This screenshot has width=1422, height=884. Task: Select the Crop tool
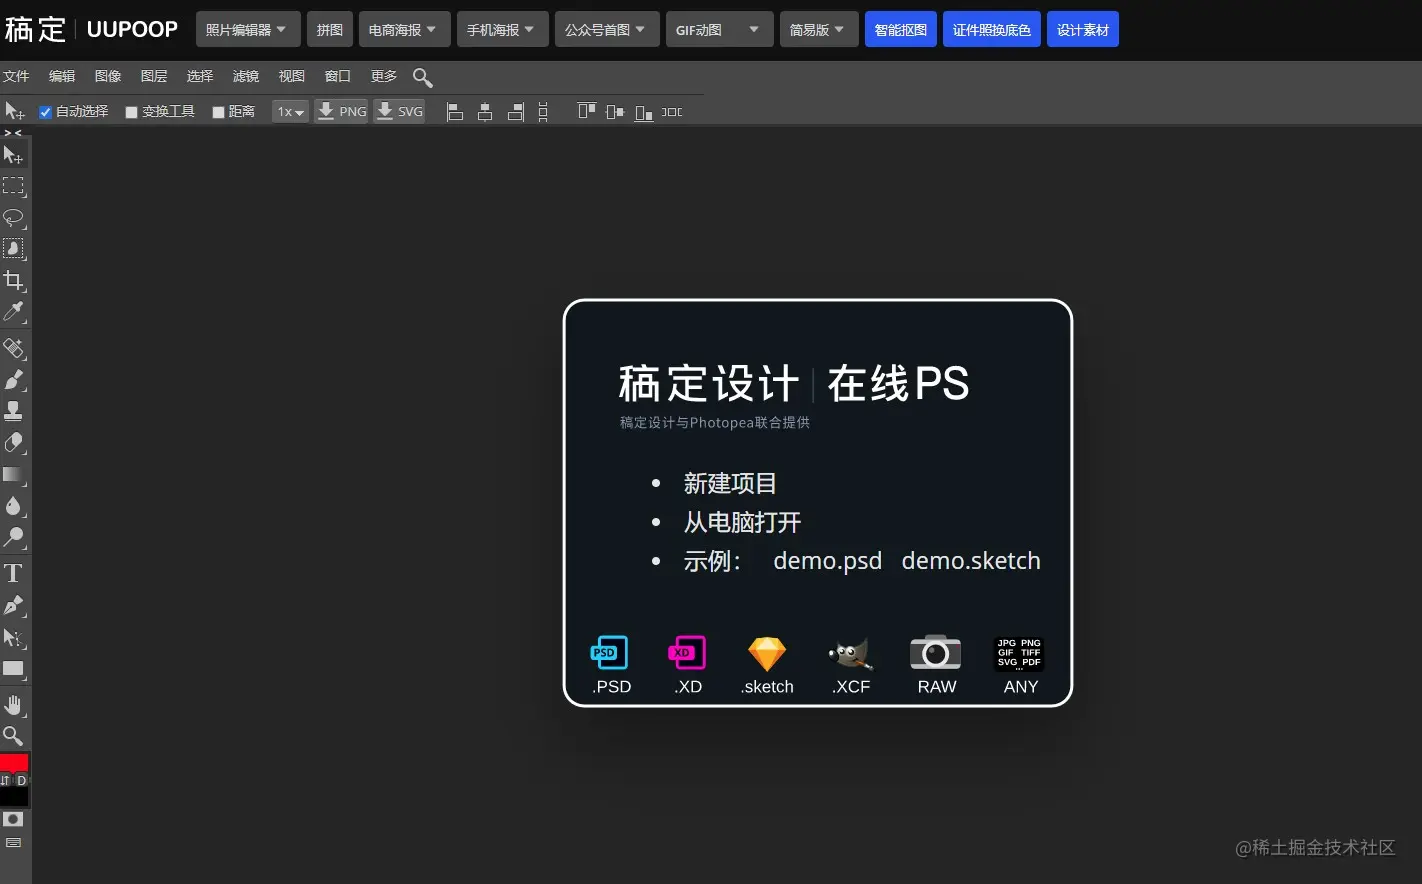click(13, 280)
